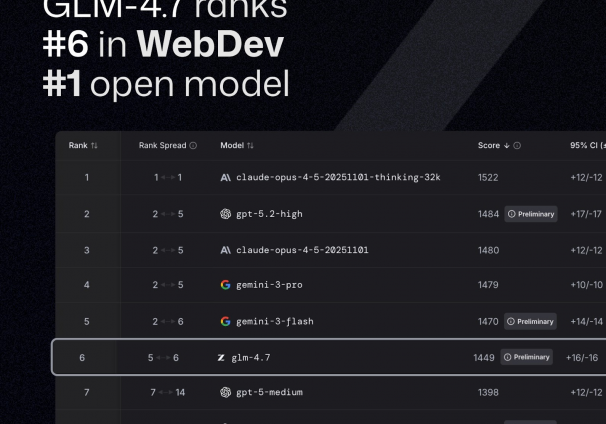
Task: Open claude-opus-4-5-20251101-thinking-32k model name
Action: point(338,177)
